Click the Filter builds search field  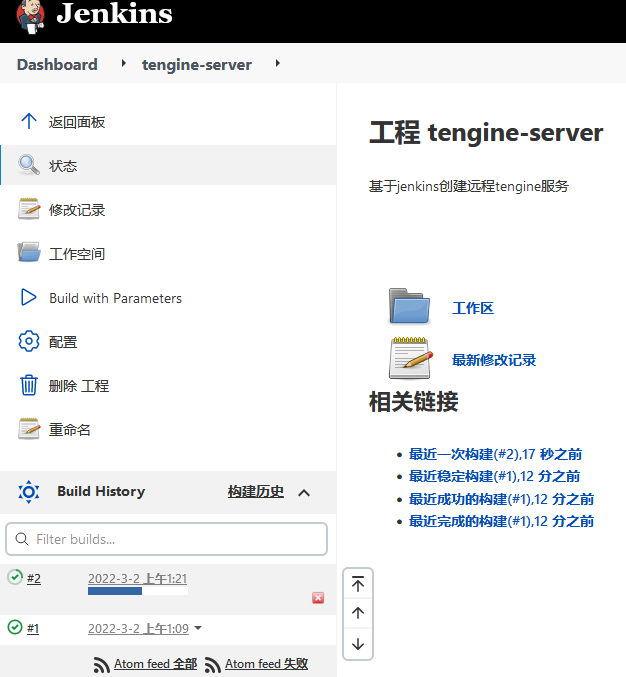[x=166, y=539]
